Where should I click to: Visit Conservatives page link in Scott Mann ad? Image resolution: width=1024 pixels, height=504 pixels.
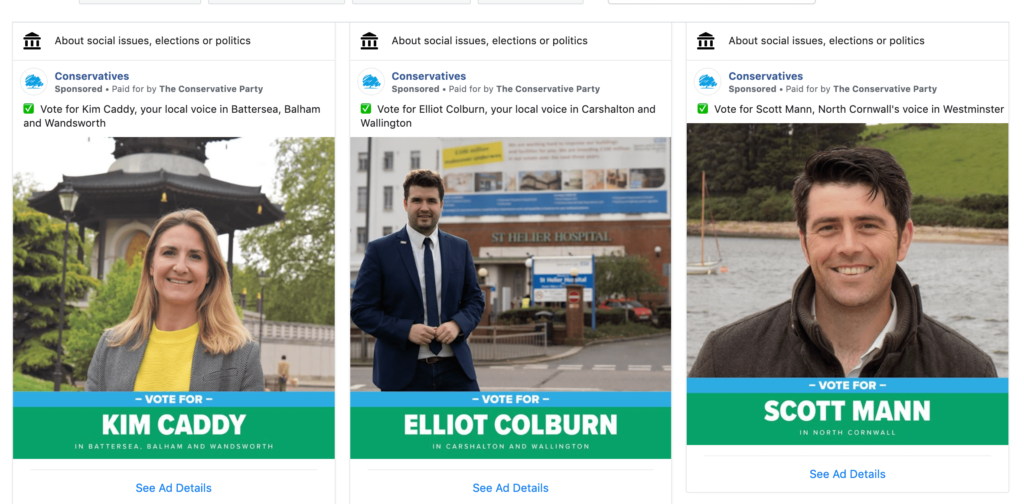pos(766,76)
